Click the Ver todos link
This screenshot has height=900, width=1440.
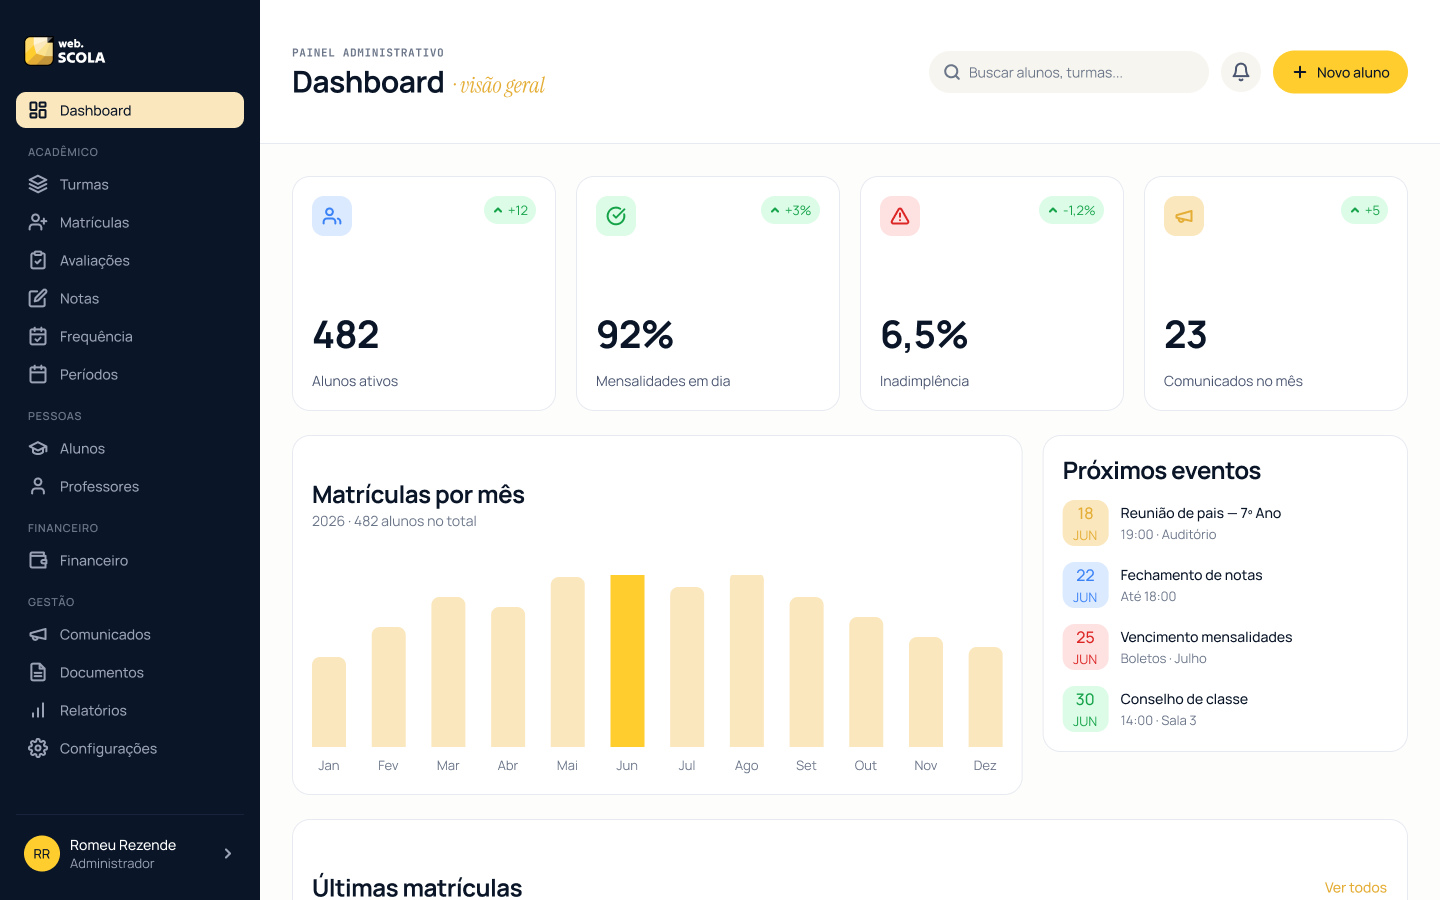point(1355,887)
